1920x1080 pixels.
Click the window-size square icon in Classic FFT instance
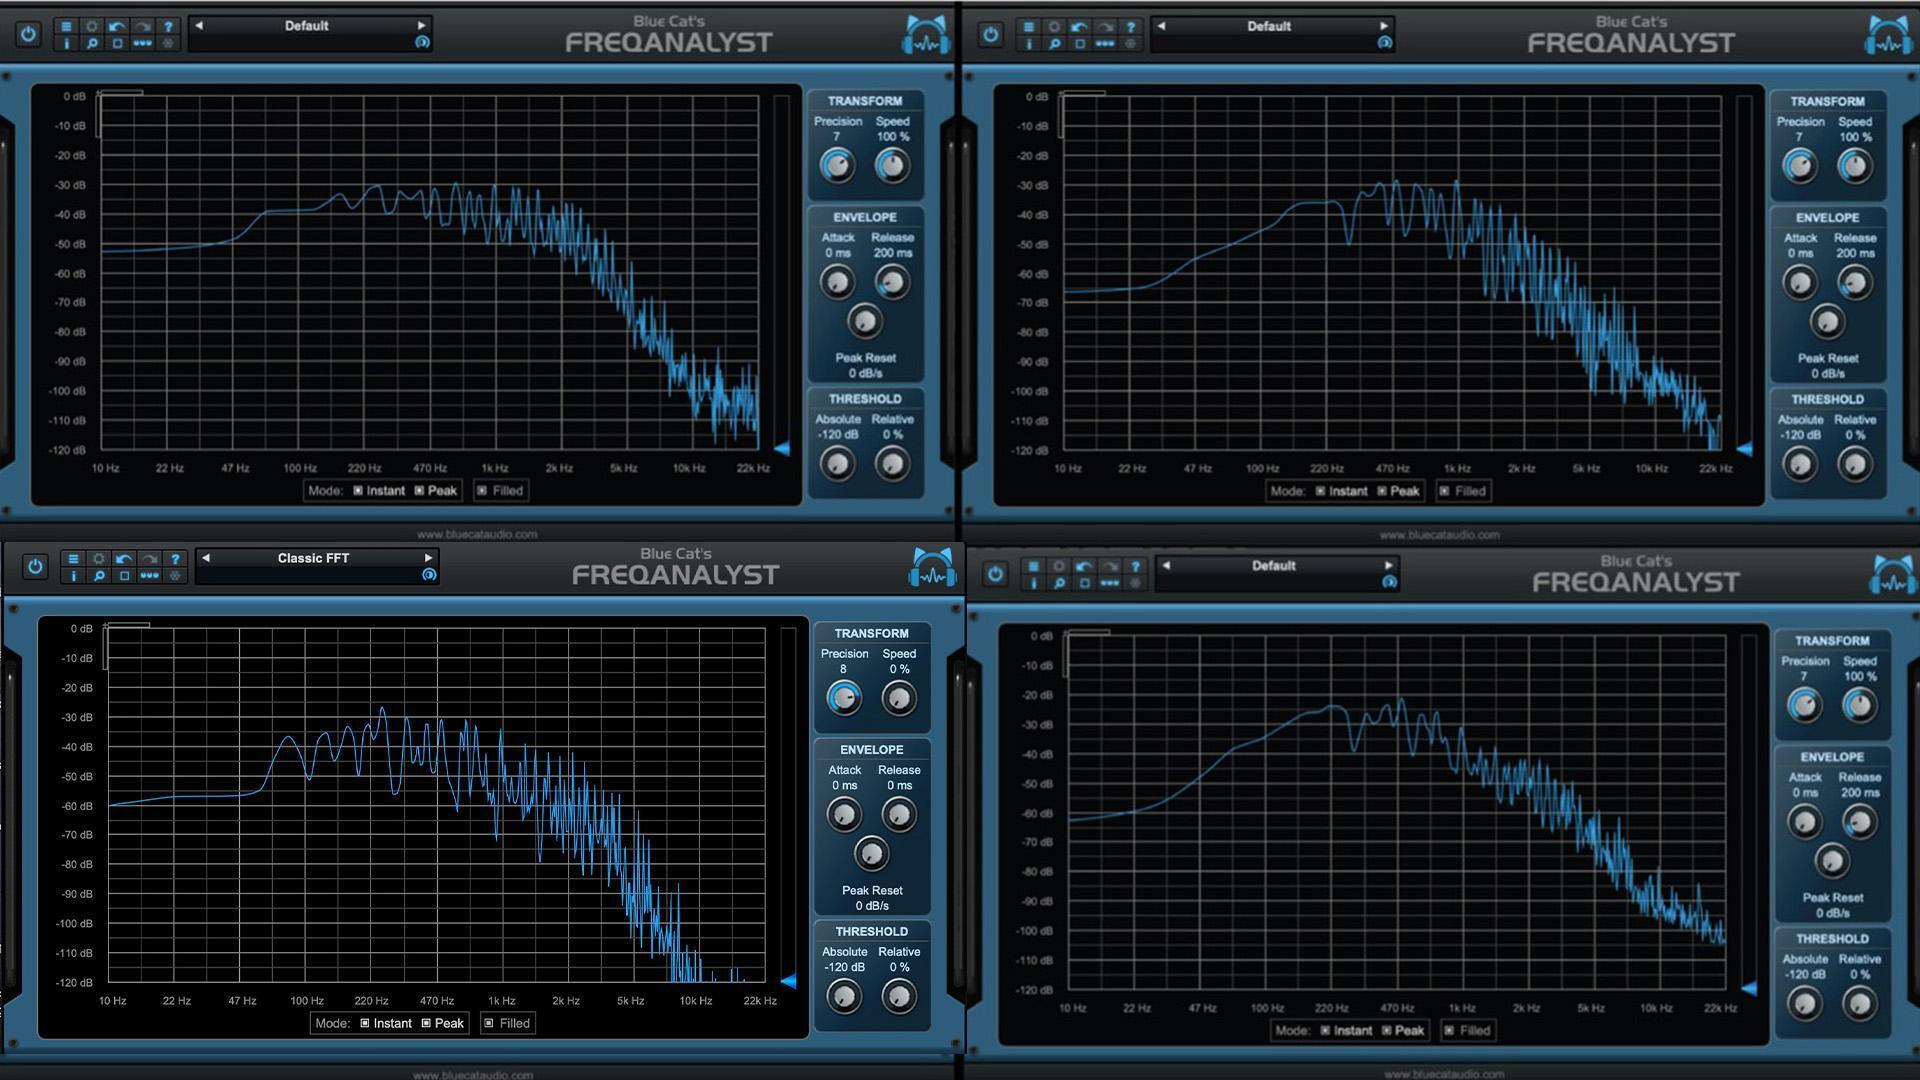[124, 576]
